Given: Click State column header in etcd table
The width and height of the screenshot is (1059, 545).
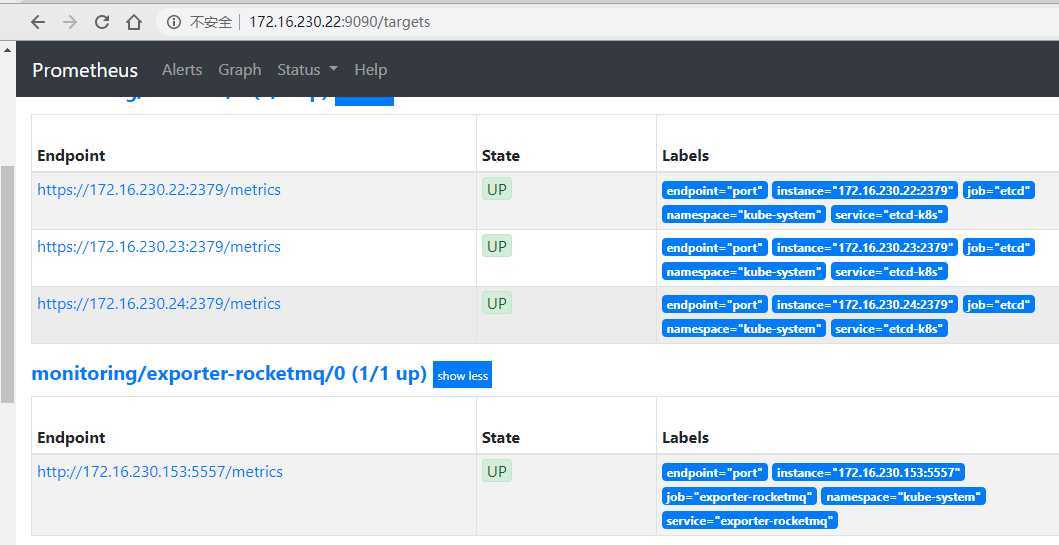Looking at the screenshot, I should click(x=500, y=155).
